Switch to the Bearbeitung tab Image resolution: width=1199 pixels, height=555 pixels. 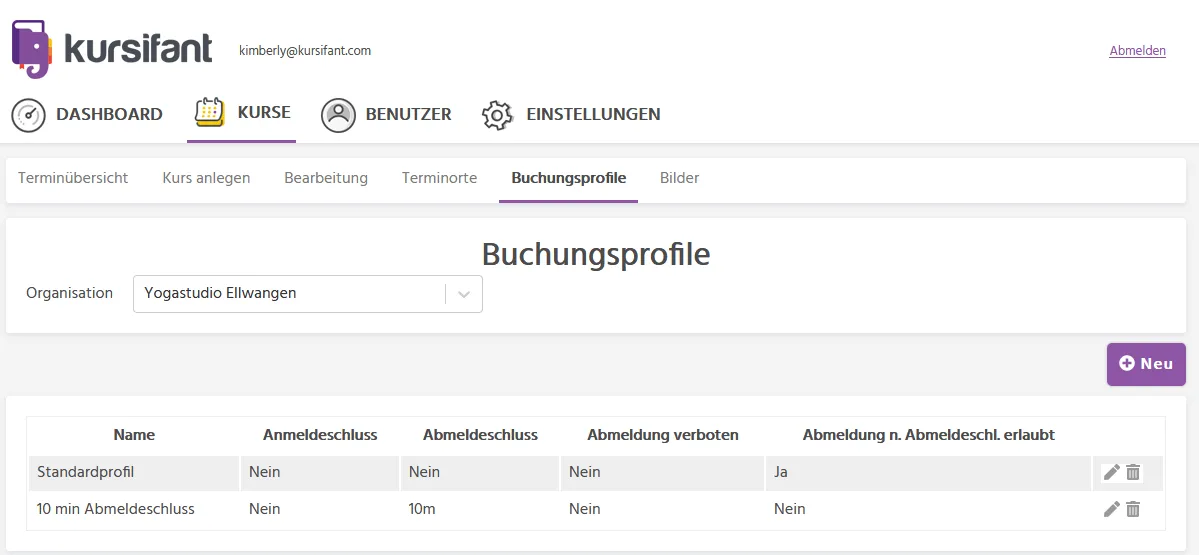click(x=326, y=178)
